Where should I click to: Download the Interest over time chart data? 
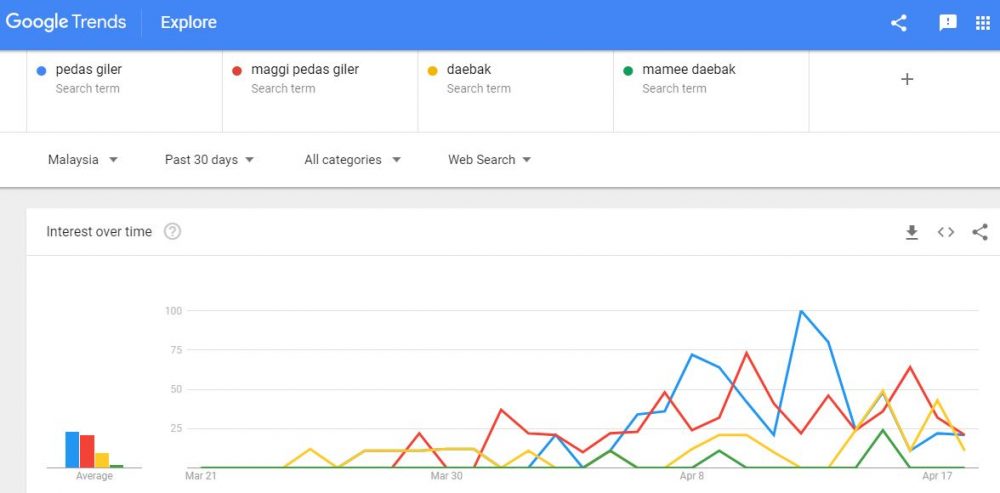912,232
